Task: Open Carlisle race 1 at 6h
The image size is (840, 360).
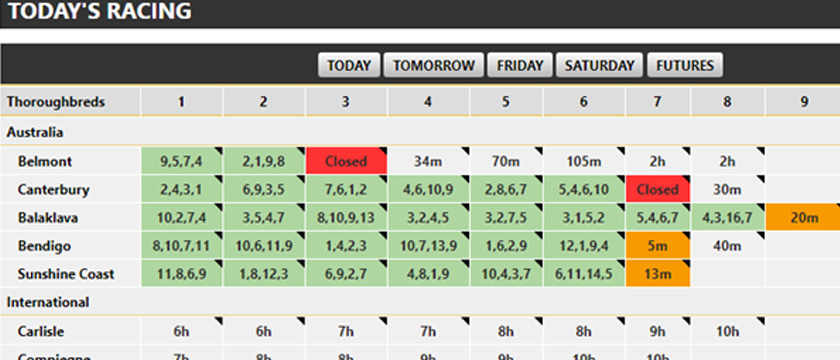Action: [x=182, y=331]
